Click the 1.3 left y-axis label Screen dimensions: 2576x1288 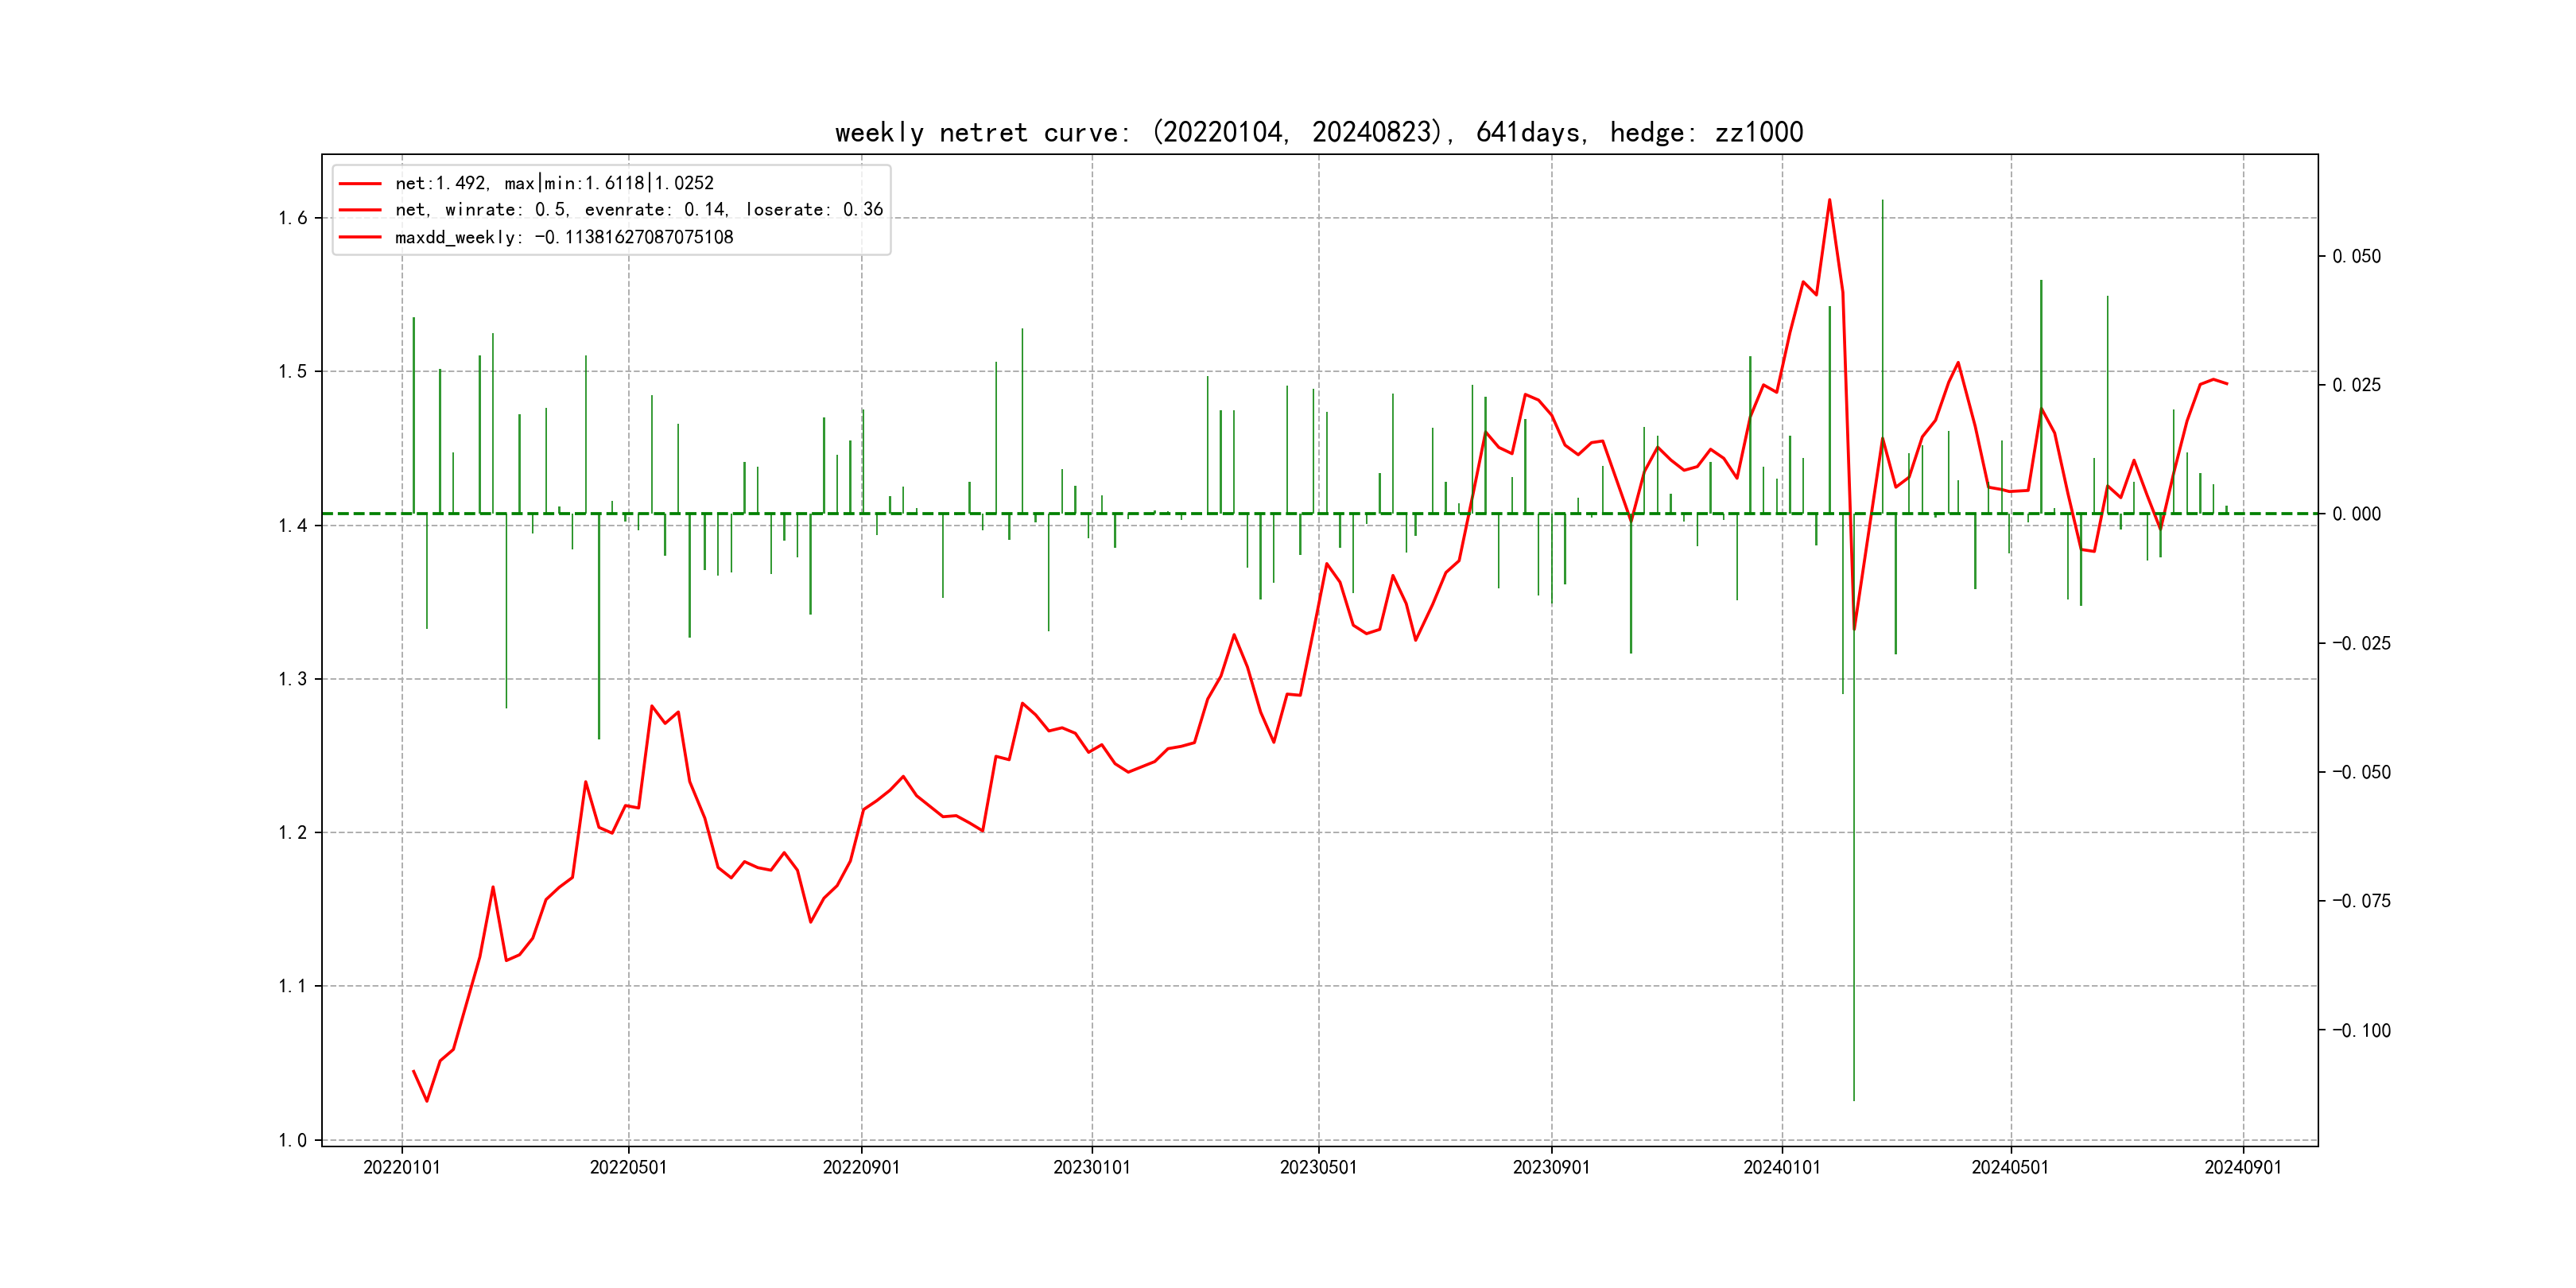point(292,679)
